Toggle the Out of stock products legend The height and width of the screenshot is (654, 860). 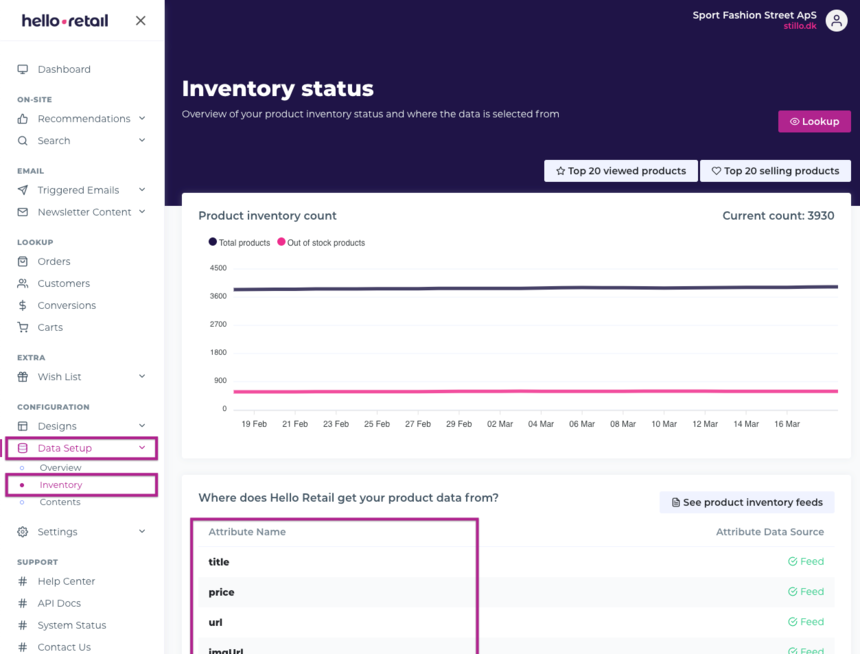pyautogui.click(x=320, y=243)
